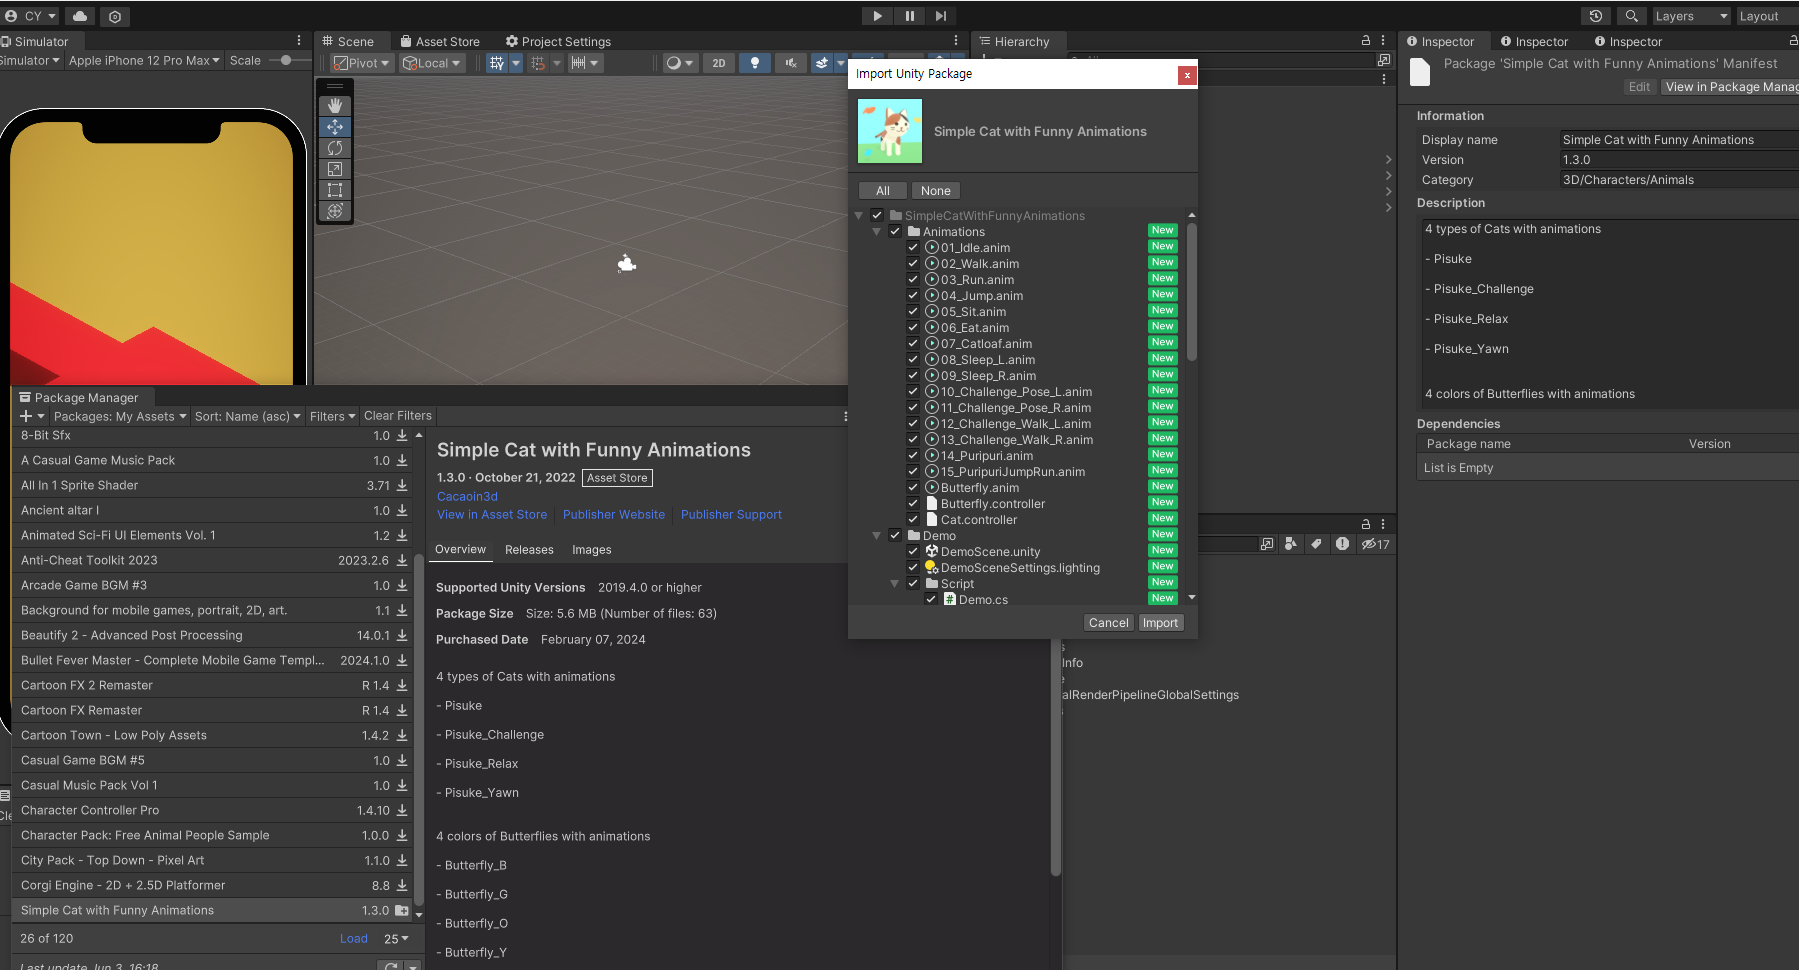The height and width of the screenshot is (970, 1799).
Task: Switch to the Asset Store tab
Action: 440,42
